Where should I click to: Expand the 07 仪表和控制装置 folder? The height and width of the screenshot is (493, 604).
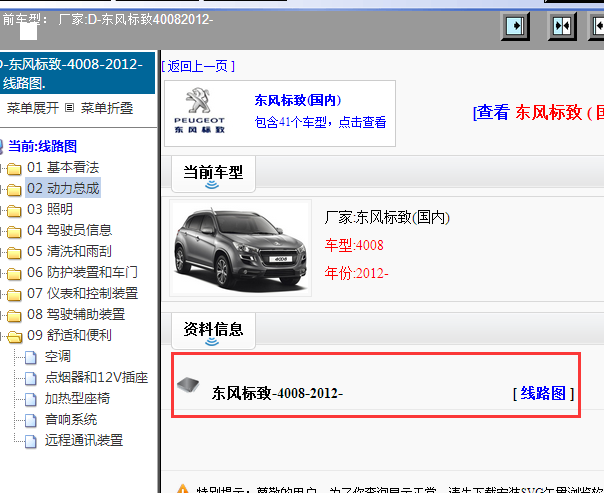click(x=82, y=293)
